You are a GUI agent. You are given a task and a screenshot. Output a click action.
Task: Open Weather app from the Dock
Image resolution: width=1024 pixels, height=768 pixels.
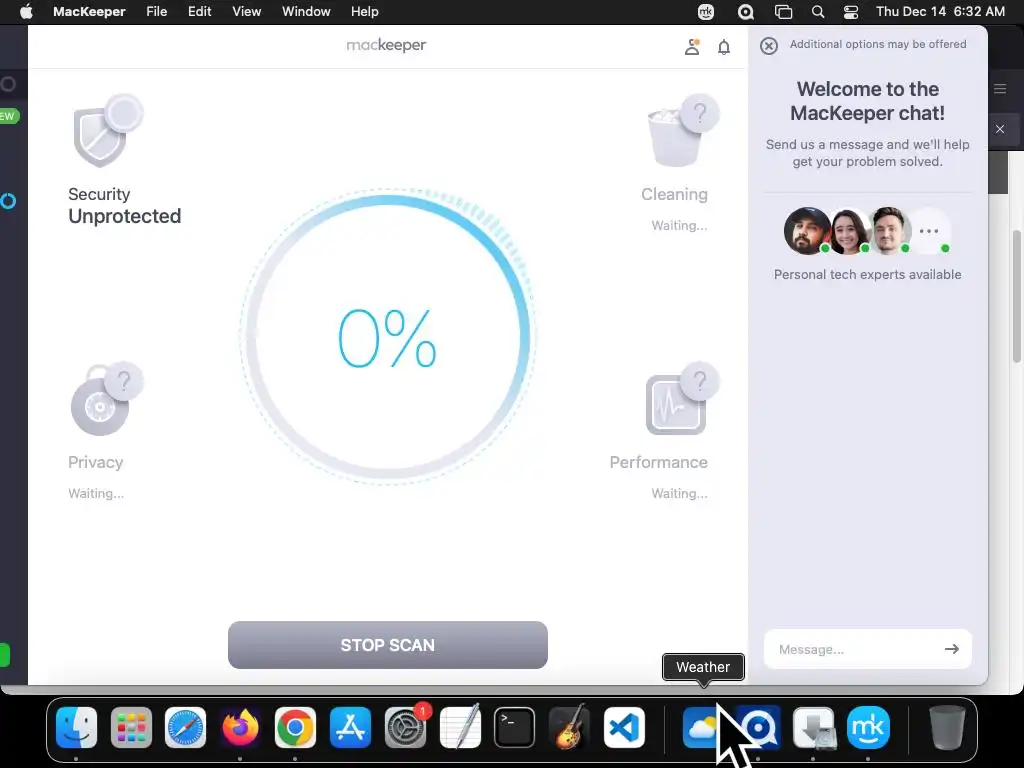point(703,727)
